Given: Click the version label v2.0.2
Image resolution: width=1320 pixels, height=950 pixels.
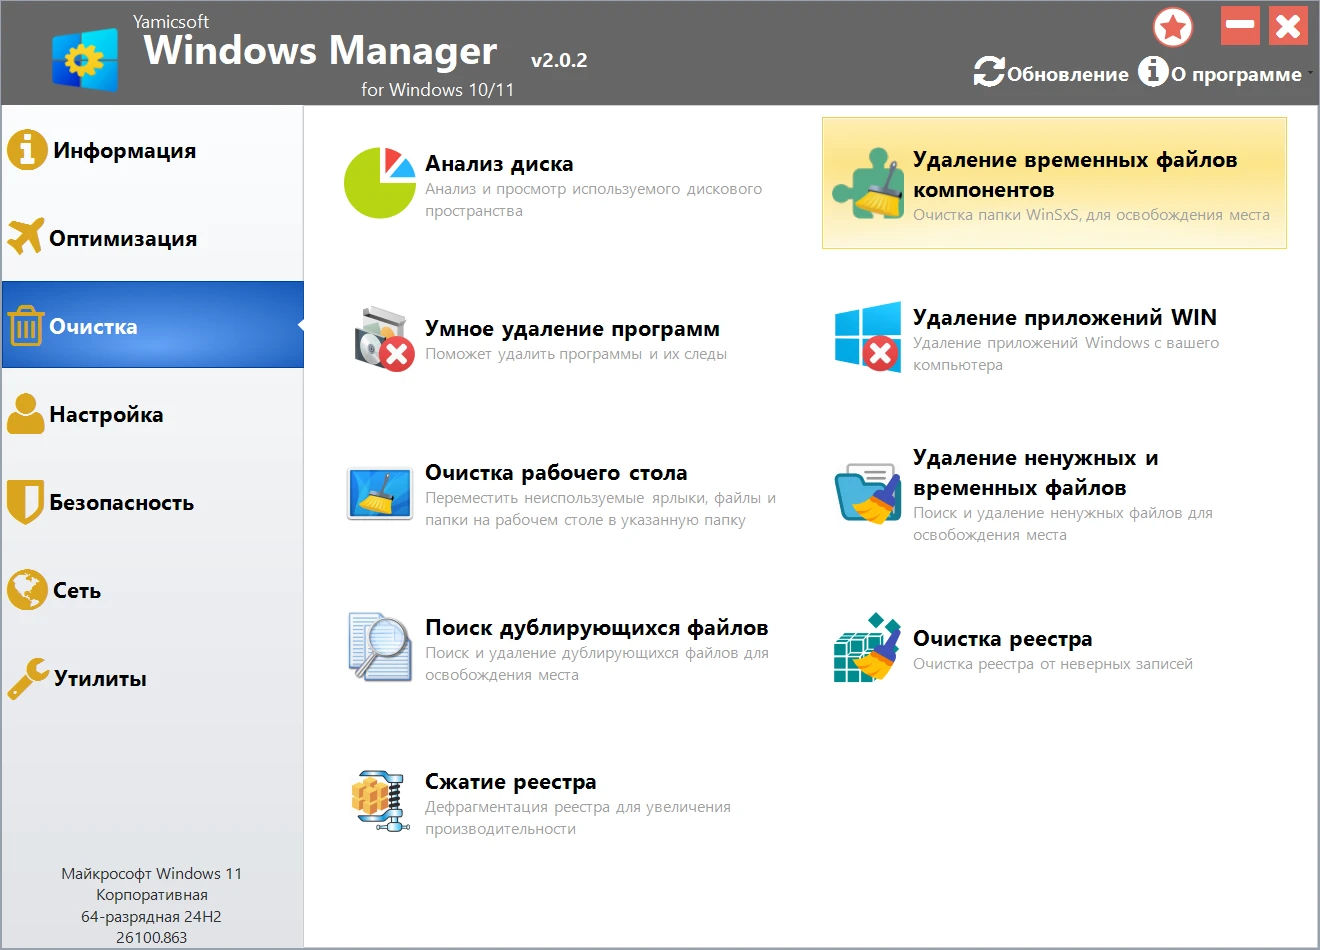Looking at the screenshot, I should click(559, 60).
